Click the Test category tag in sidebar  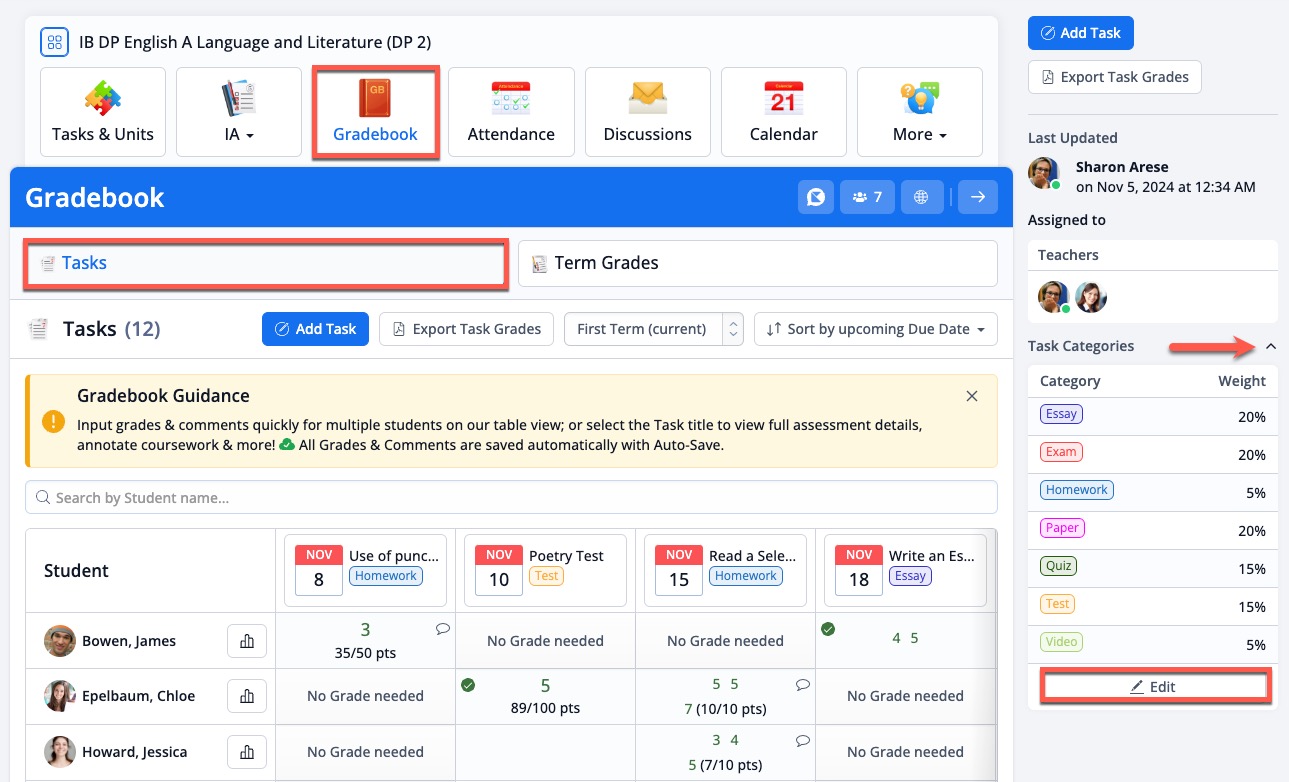1058,604
